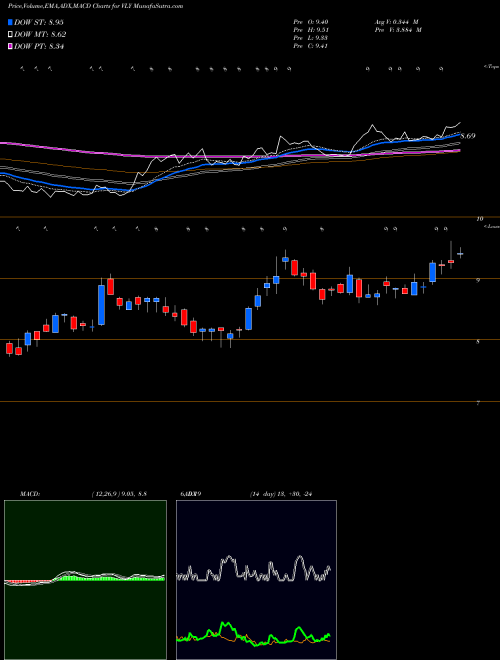Viewport: 500px width, 660px height.
Task: Click the price axis label 10
Action: pyautogui.click(x=480, y=219)
